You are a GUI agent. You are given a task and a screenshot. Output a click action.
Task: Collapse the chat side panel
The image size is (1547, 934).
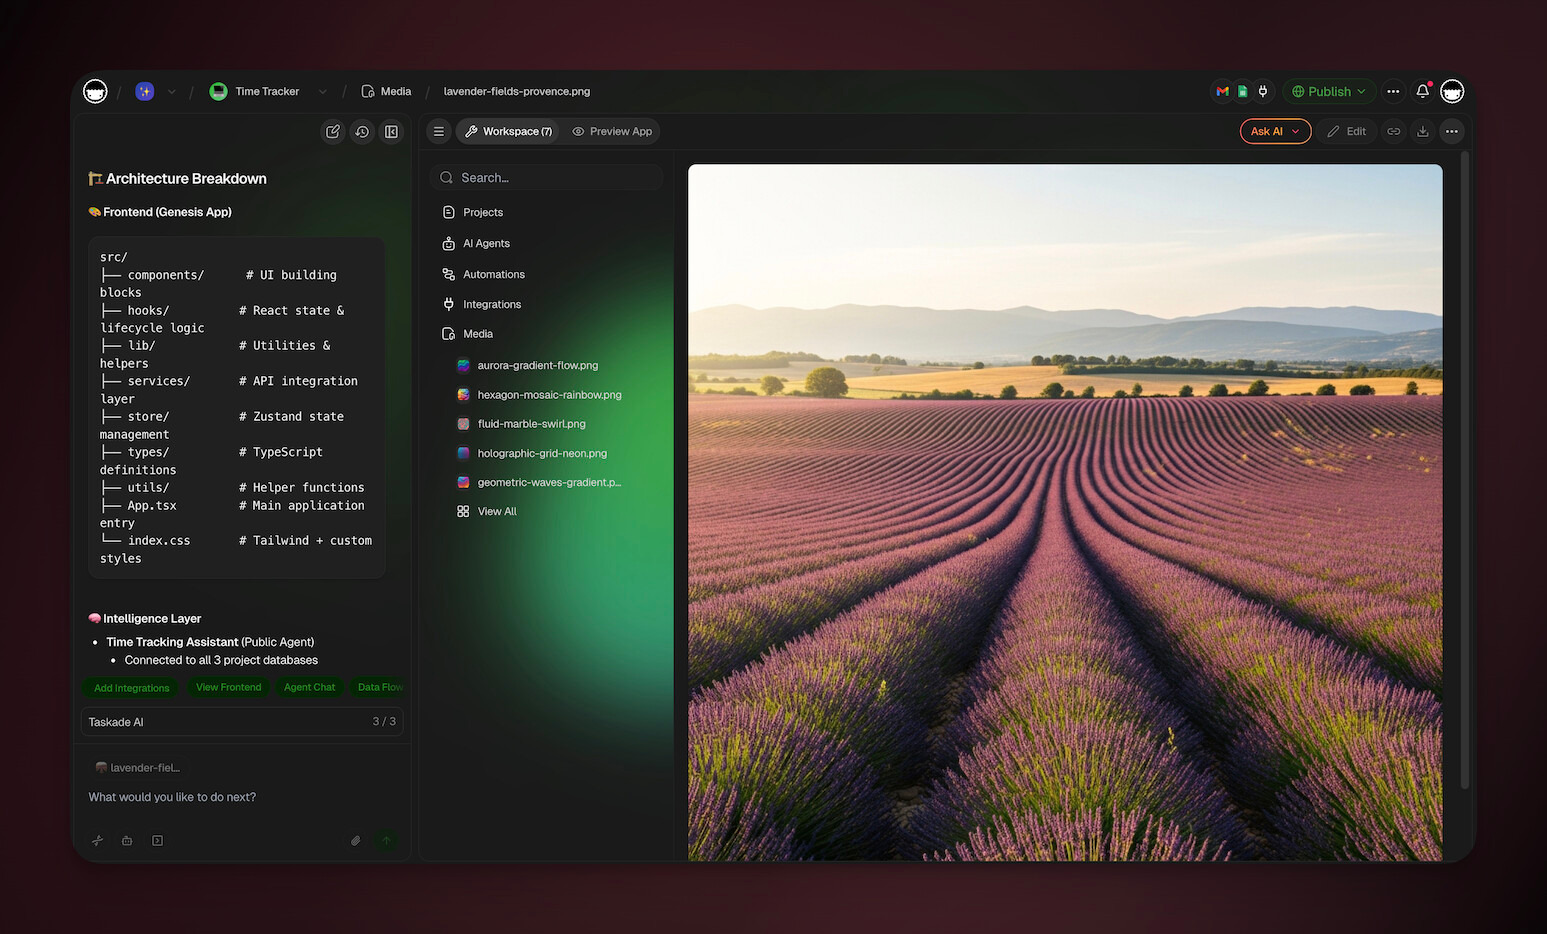391,131
